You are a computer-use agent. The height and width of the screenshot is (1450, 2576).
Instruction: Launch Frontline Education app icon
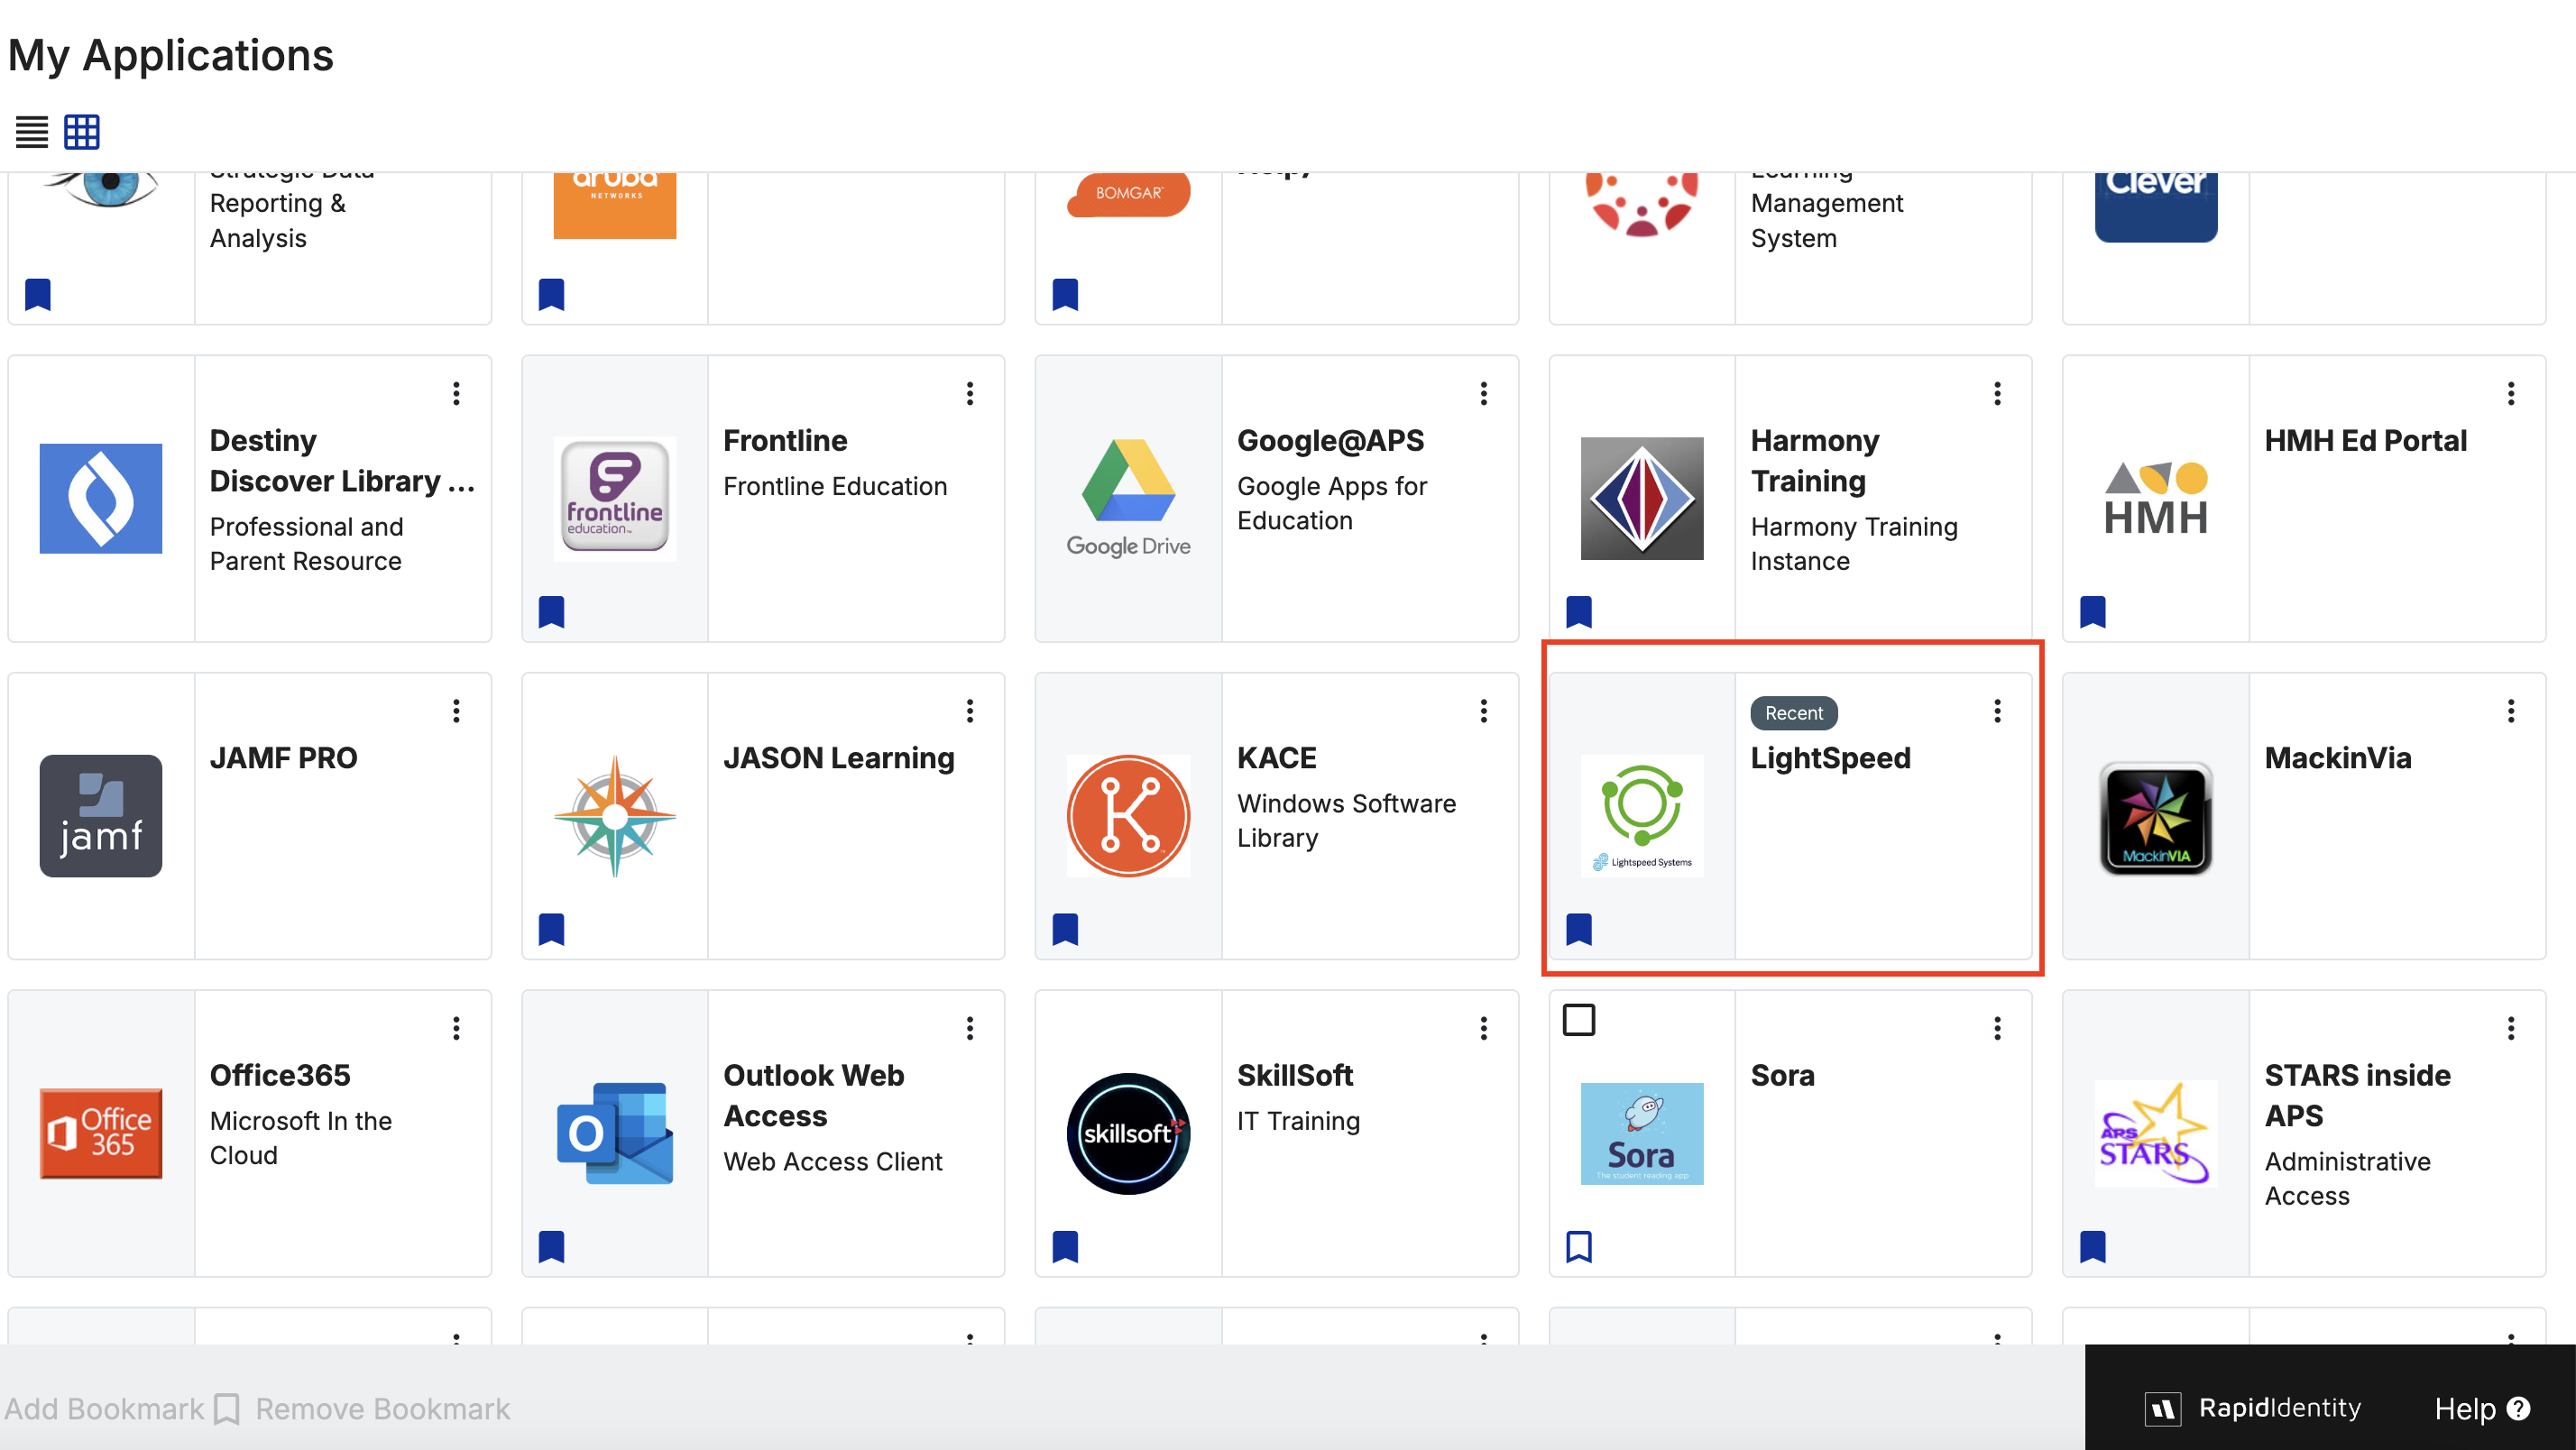click(615, 498)
